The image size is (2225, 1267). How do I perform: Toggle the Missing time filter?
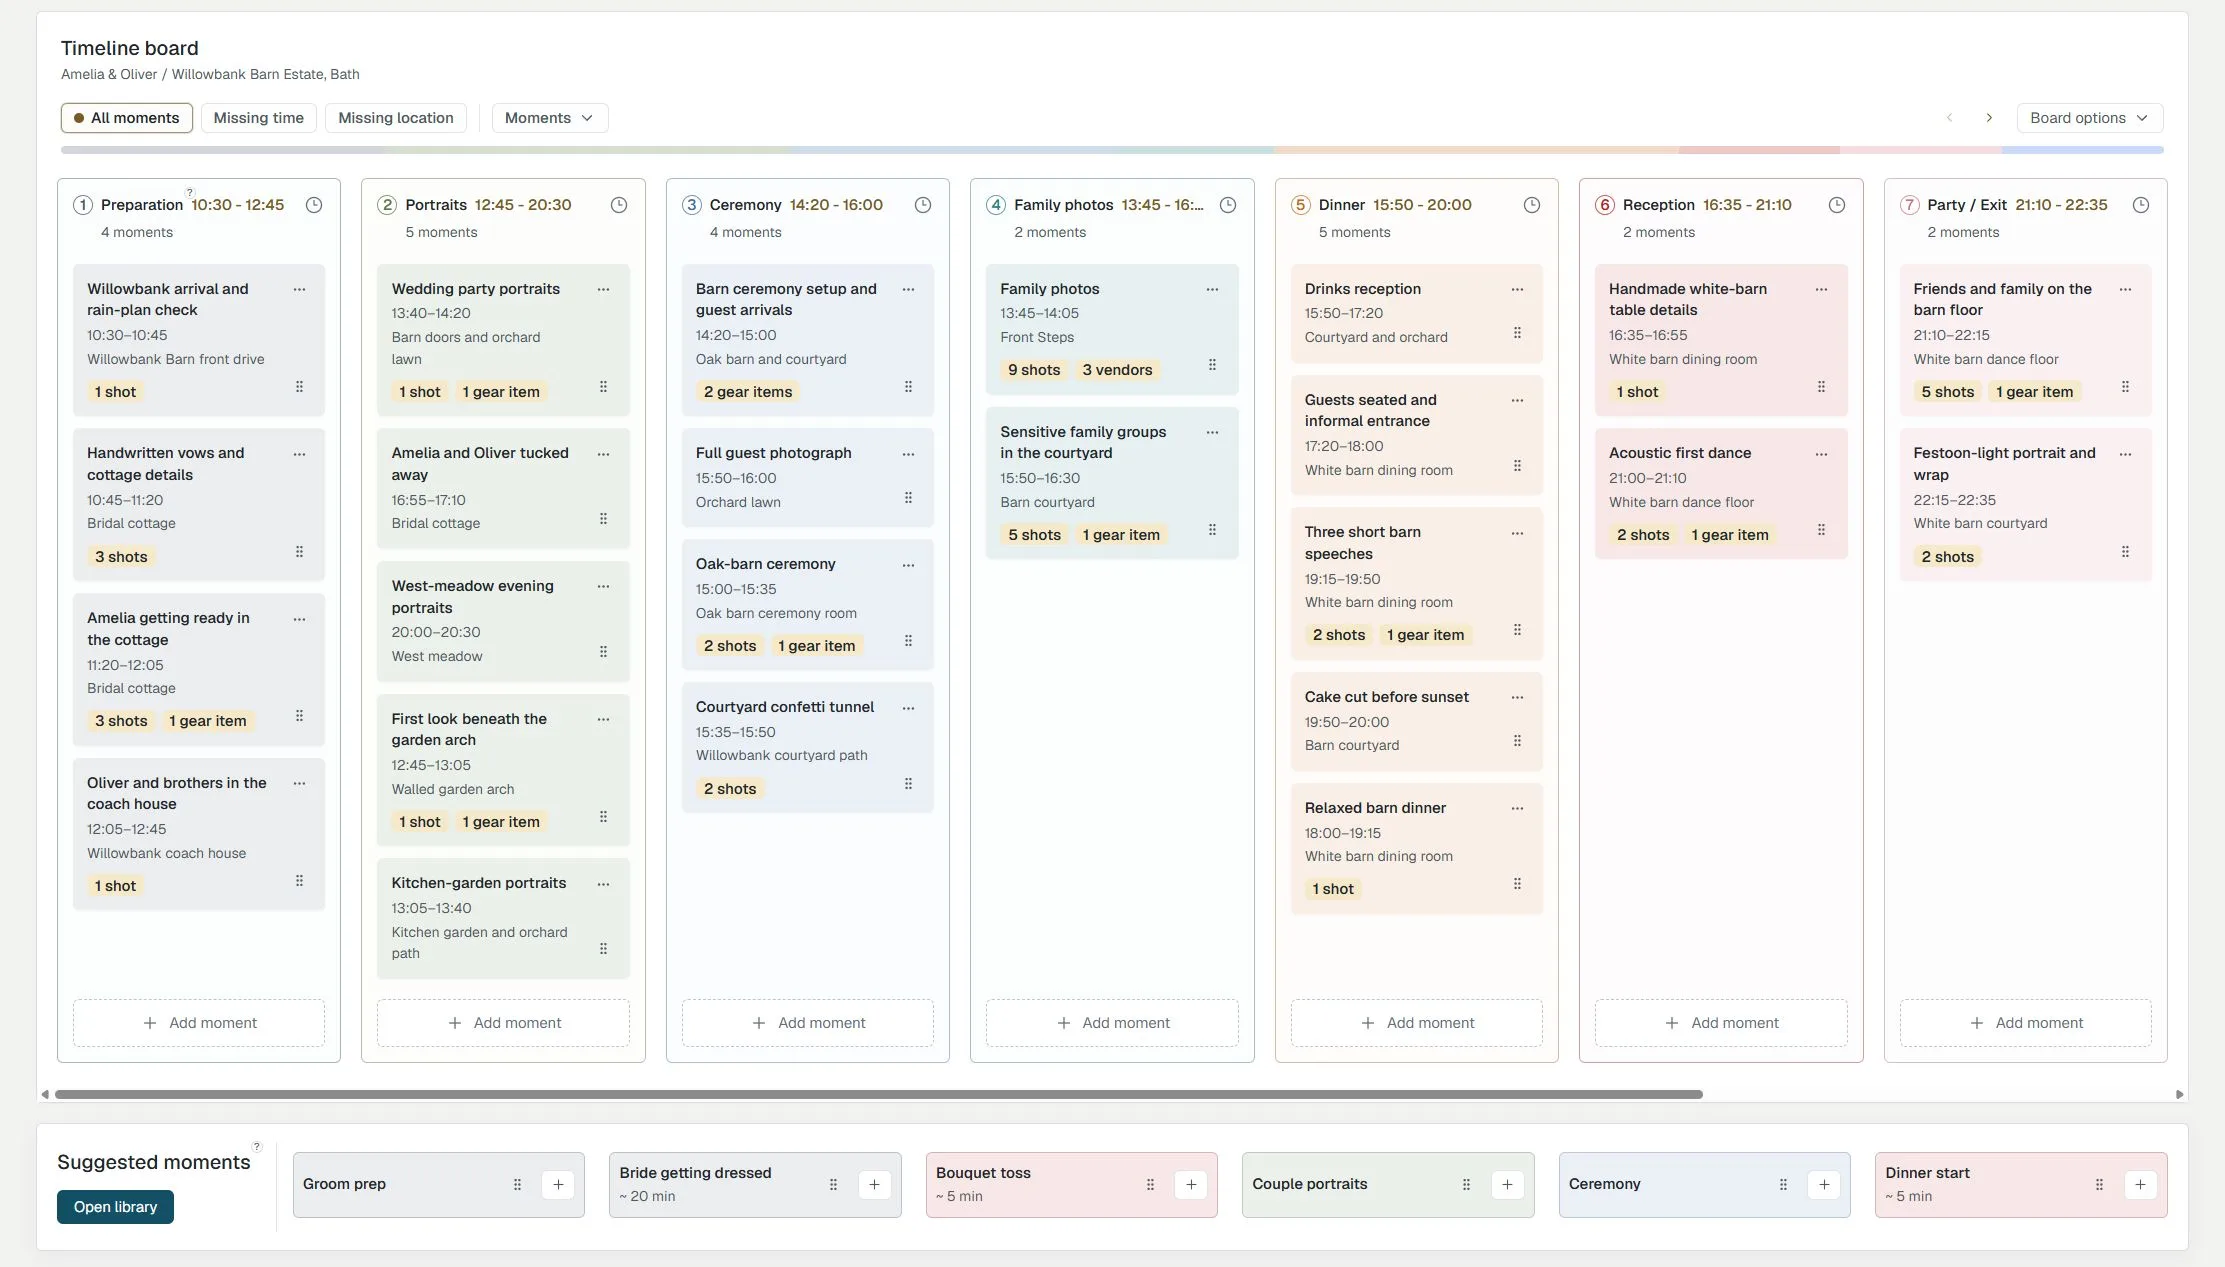click(x=258, y=118)
